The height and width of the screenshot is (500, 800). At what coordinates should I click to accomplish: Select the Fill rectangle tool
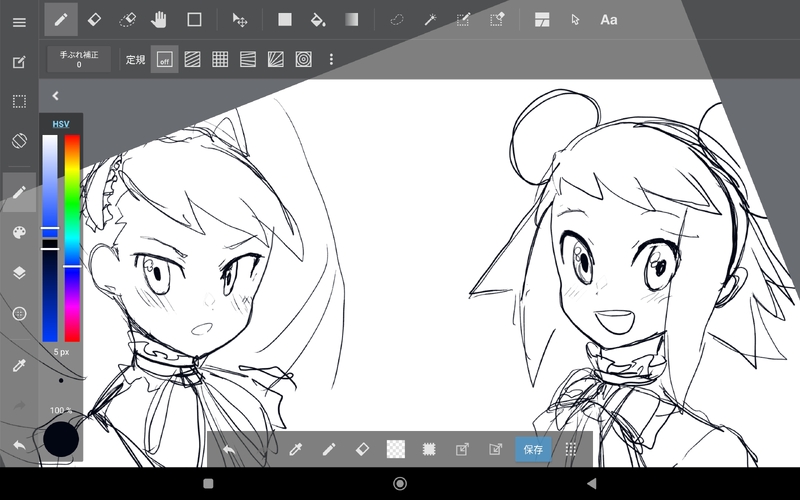(x=285, y=19)
